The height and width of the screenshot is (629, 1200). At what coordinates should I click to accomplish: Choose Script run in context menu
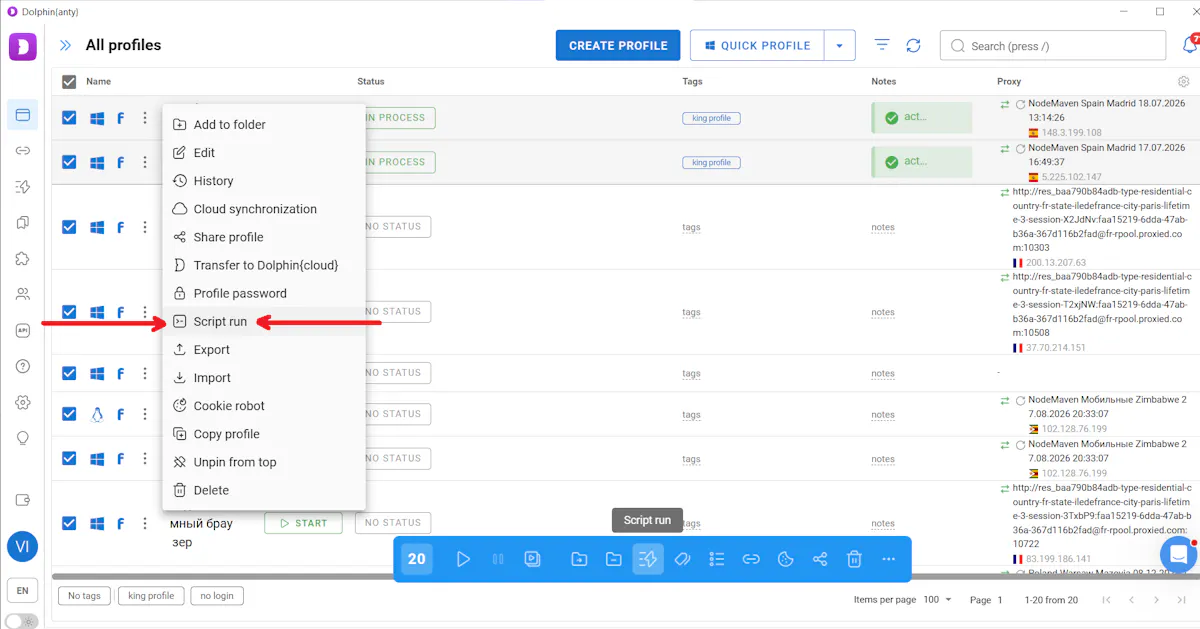(x=264, y=321)
